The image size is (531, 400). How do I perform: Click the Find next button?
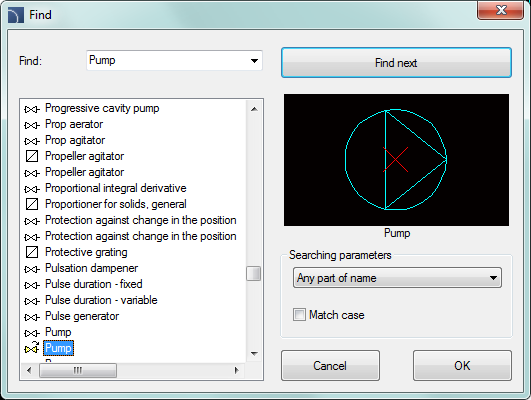(396, 63)
